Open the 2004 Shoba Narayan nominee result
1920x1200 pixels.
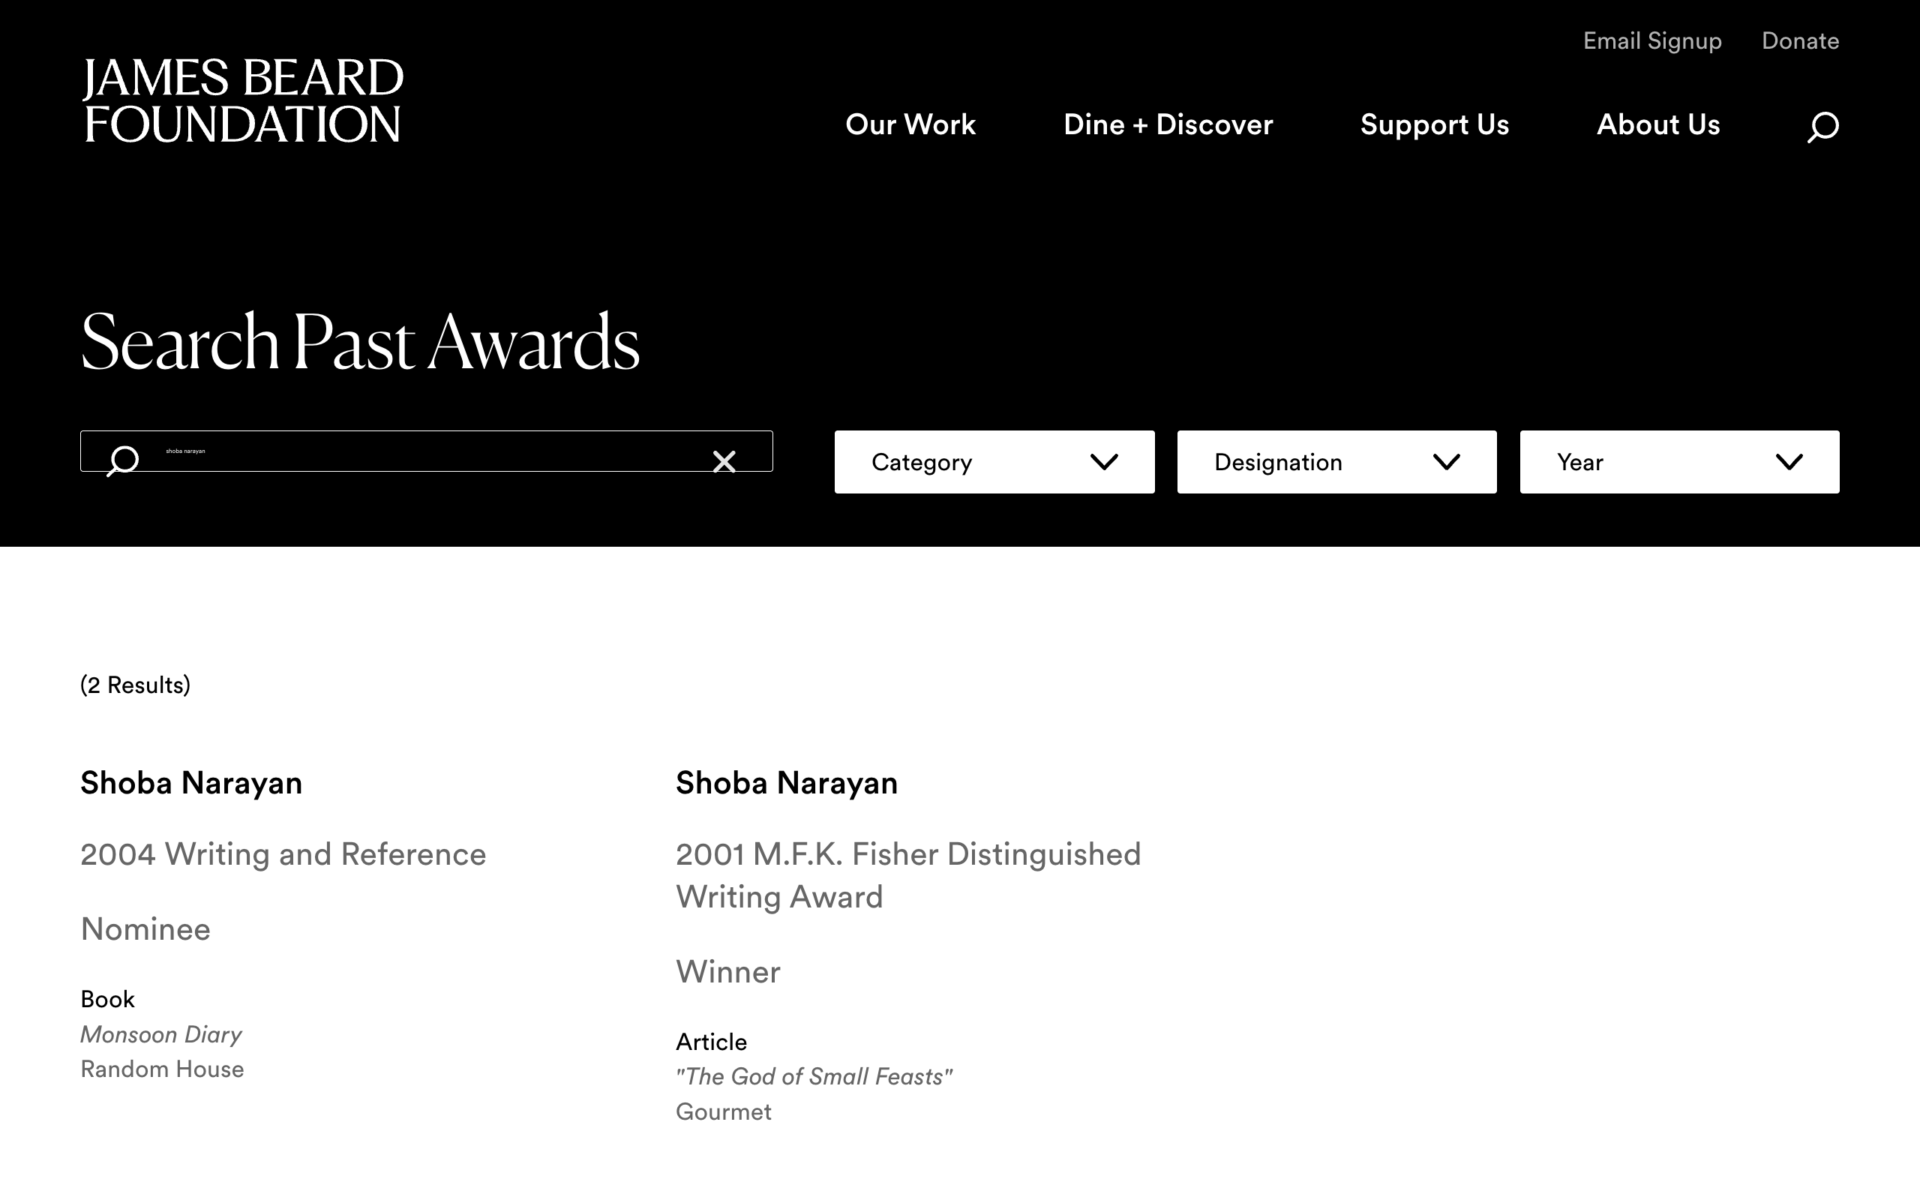point(191,783)
